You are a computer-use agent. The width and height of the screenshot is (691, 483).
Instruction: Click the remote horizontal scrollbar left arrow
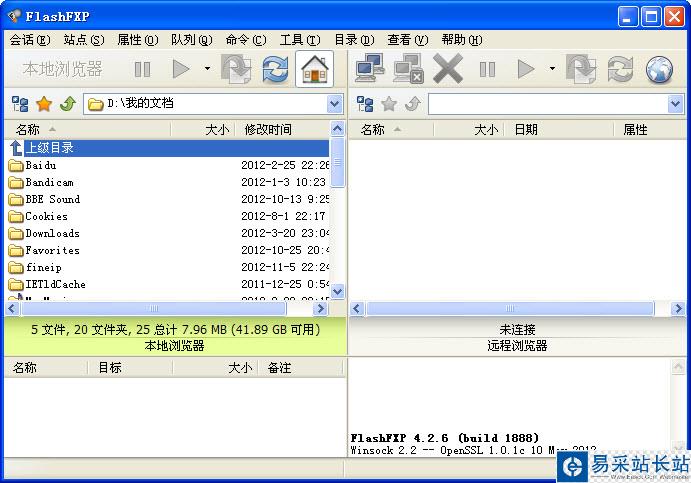[357, 308]
